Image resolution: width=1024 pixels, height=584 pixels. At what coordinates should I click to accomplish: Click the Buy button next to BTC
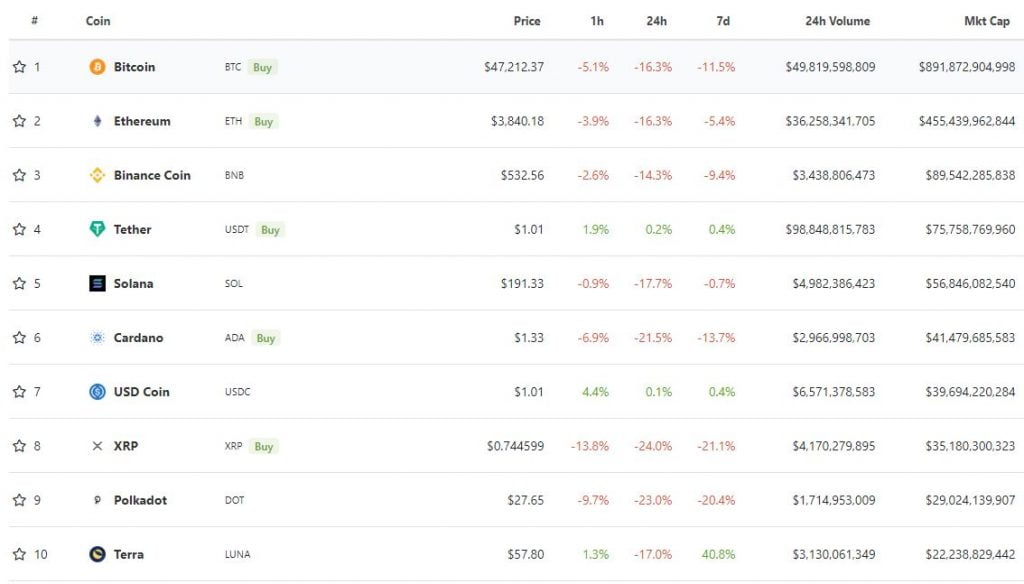tap(263, 67)
